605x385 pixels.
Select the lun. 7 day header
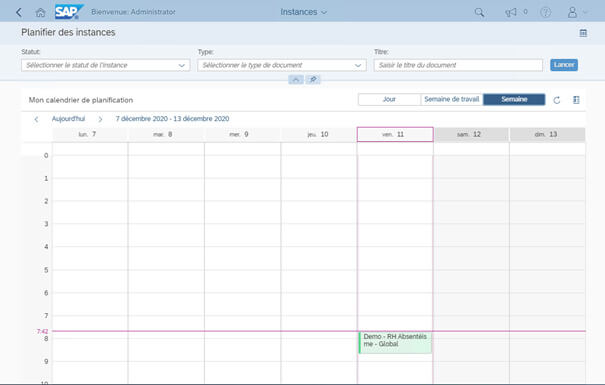tap(90, 134)
